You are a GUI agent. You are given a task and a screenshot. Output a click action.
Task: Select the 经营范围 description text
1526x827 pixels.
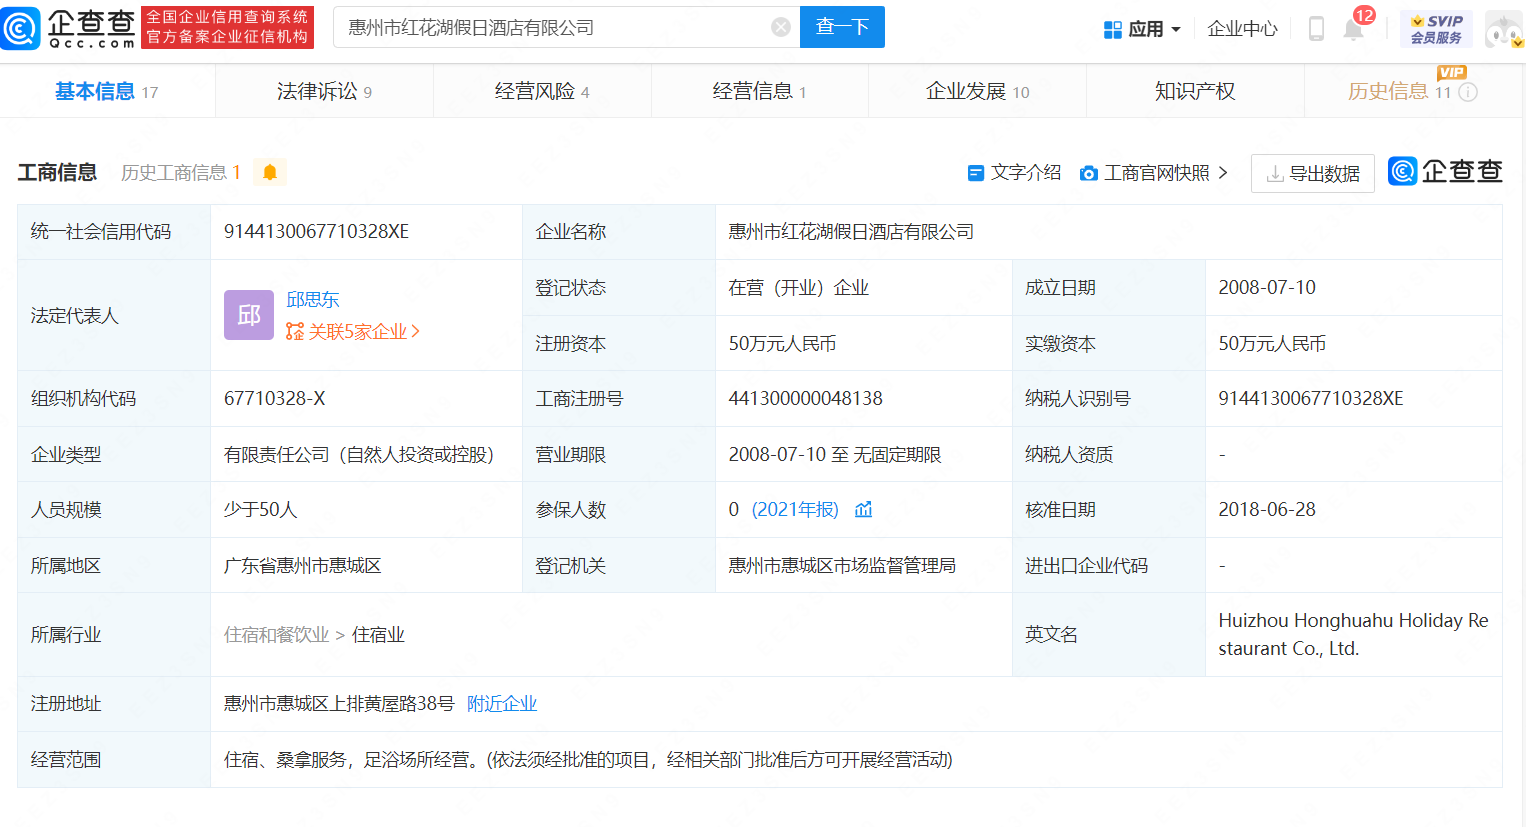click(x=588, y=759)
